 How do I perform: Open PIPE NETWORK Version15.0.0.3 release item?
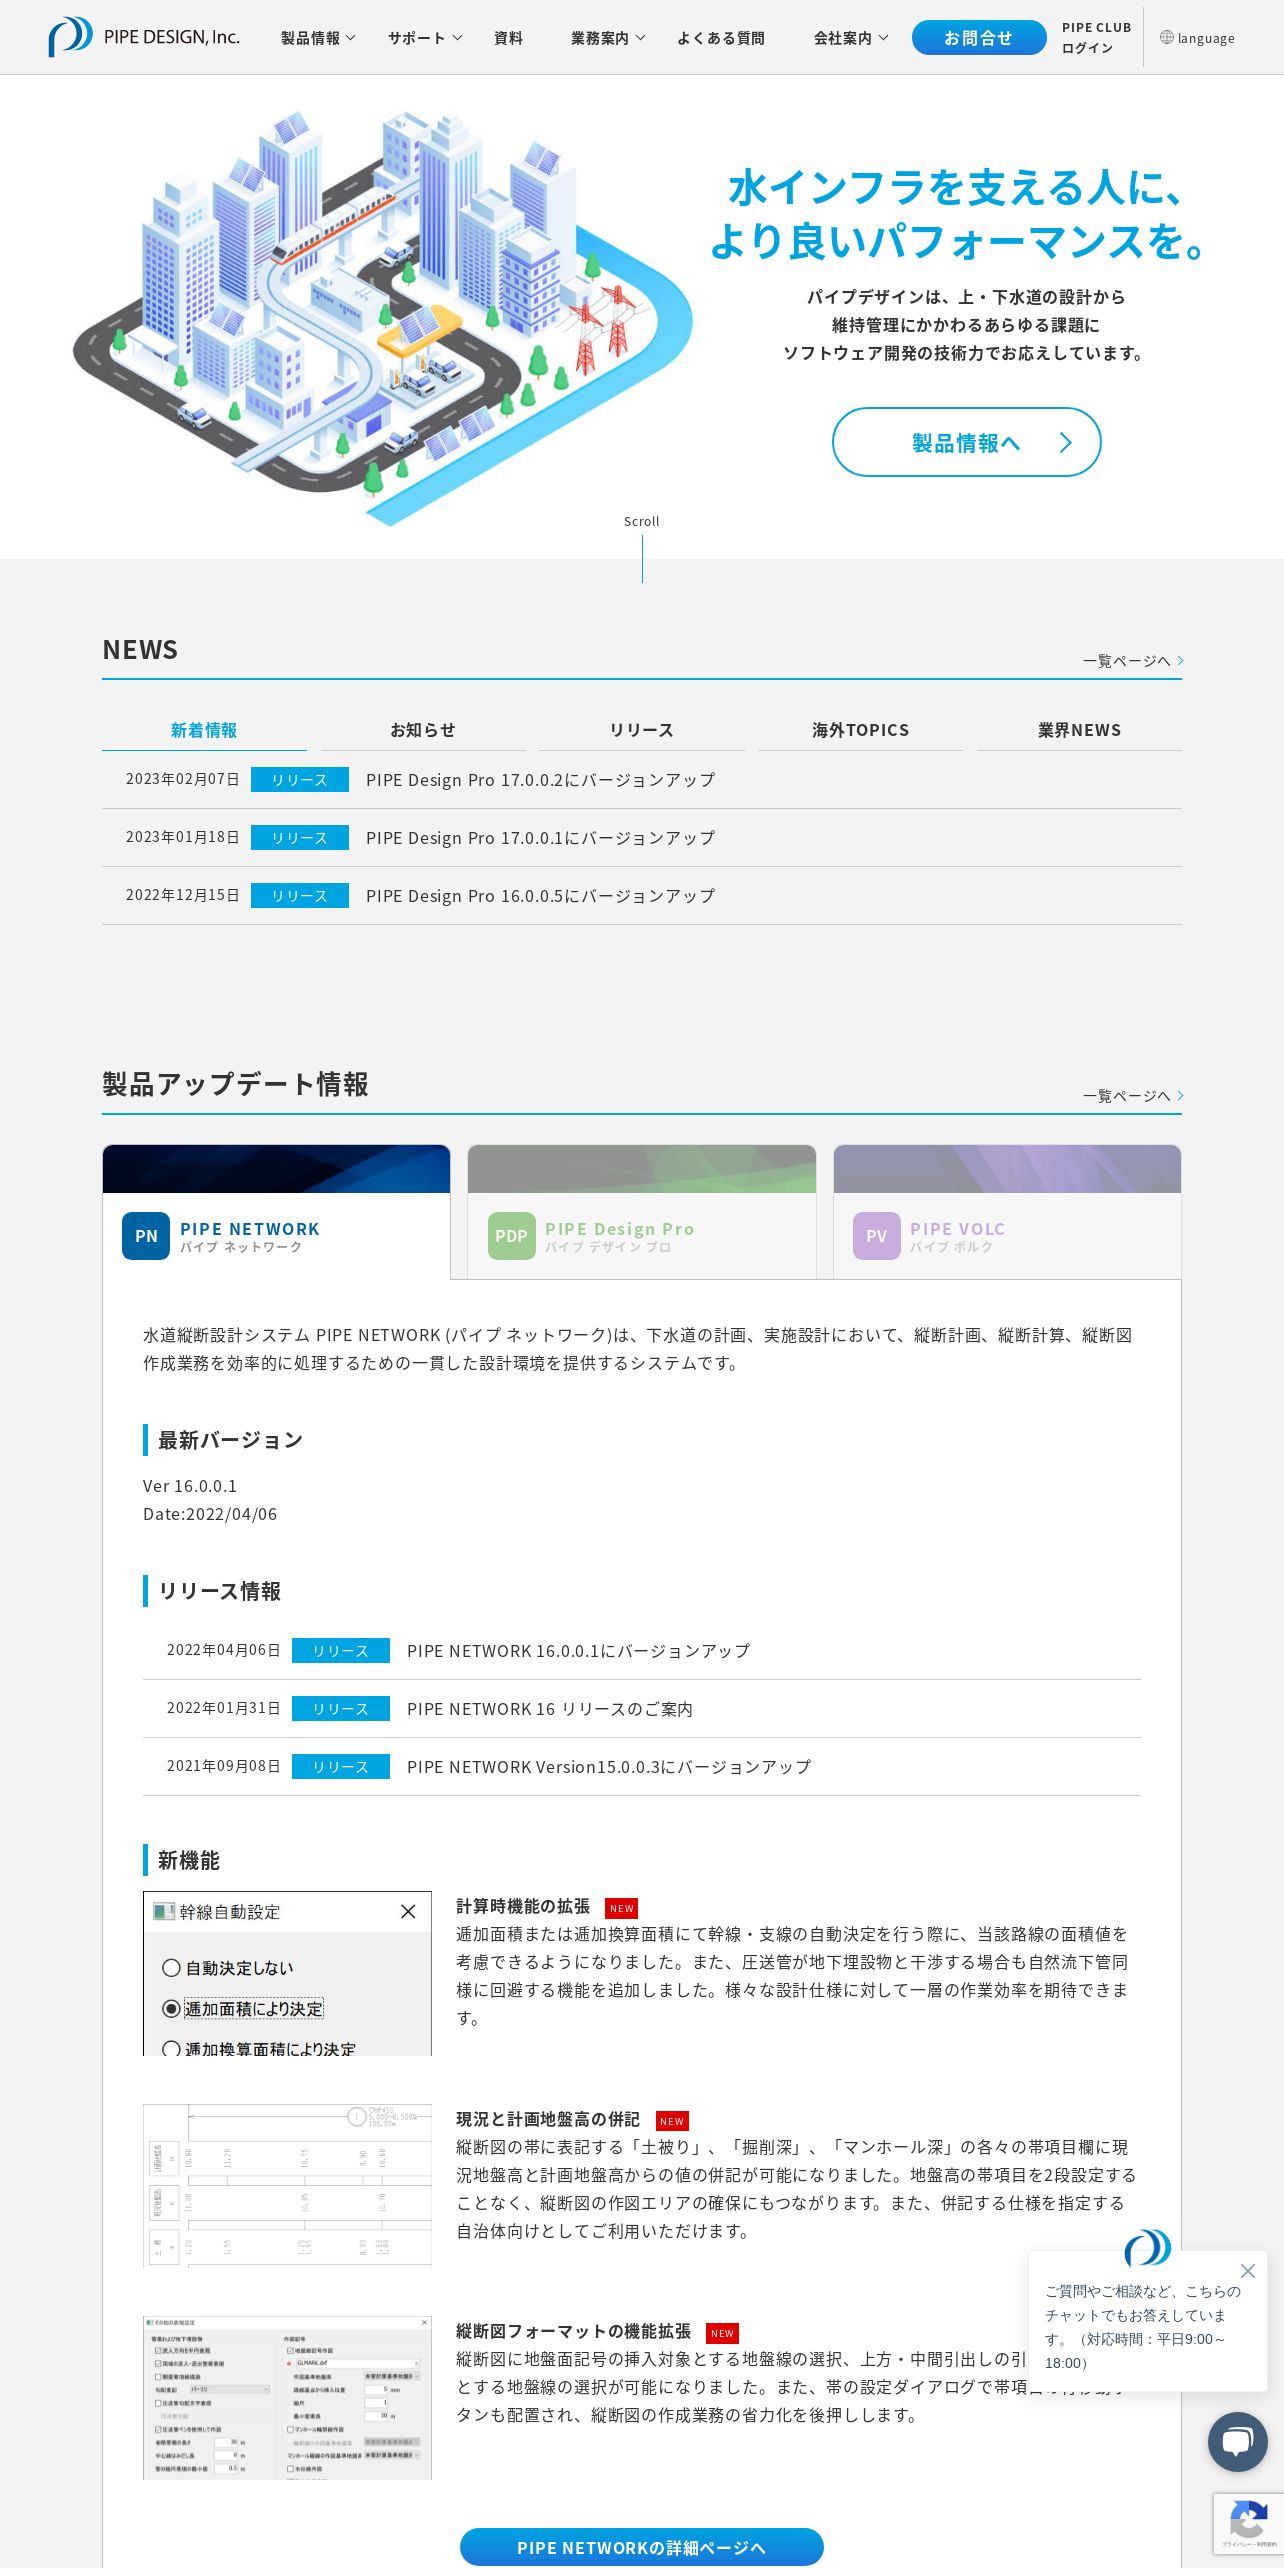[609, 1767]
